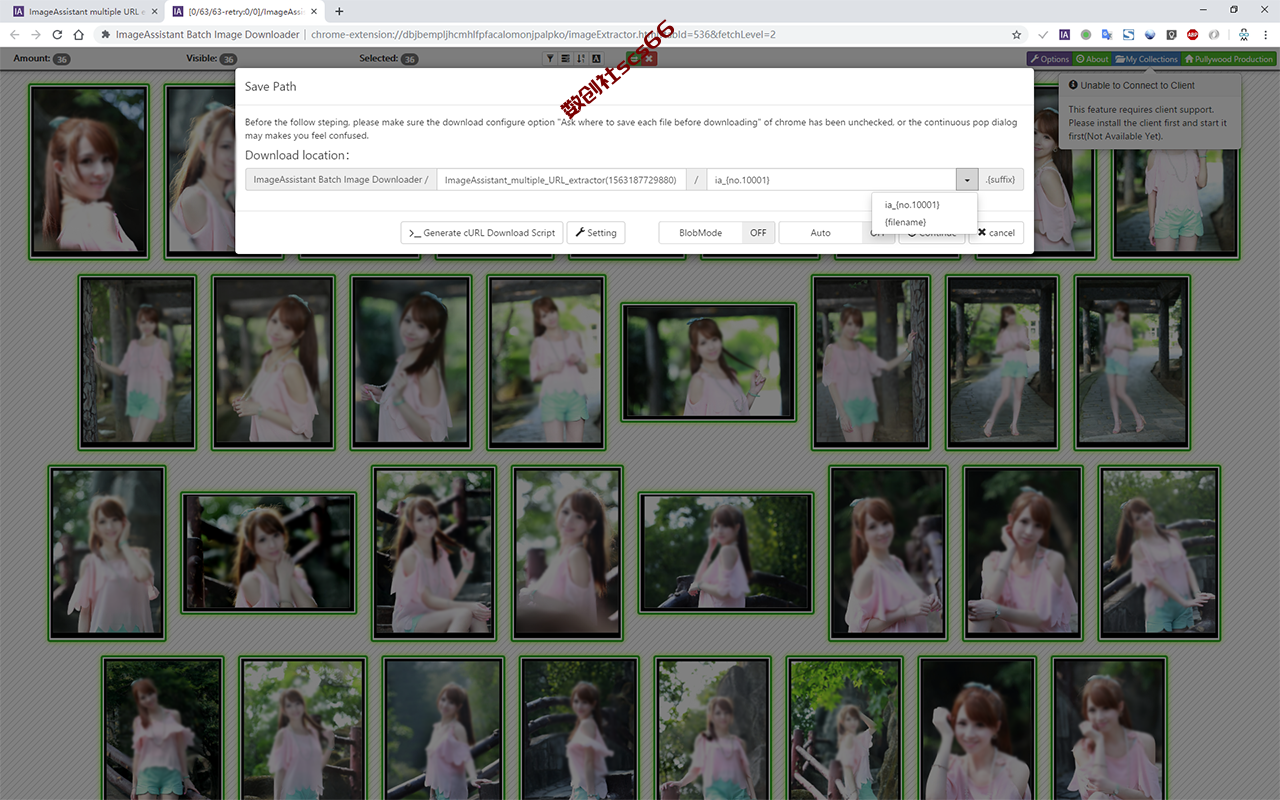Click 'Unable to Connect to Client' tooltip heading
The image size is (1280, 800).
point(1137,86)
